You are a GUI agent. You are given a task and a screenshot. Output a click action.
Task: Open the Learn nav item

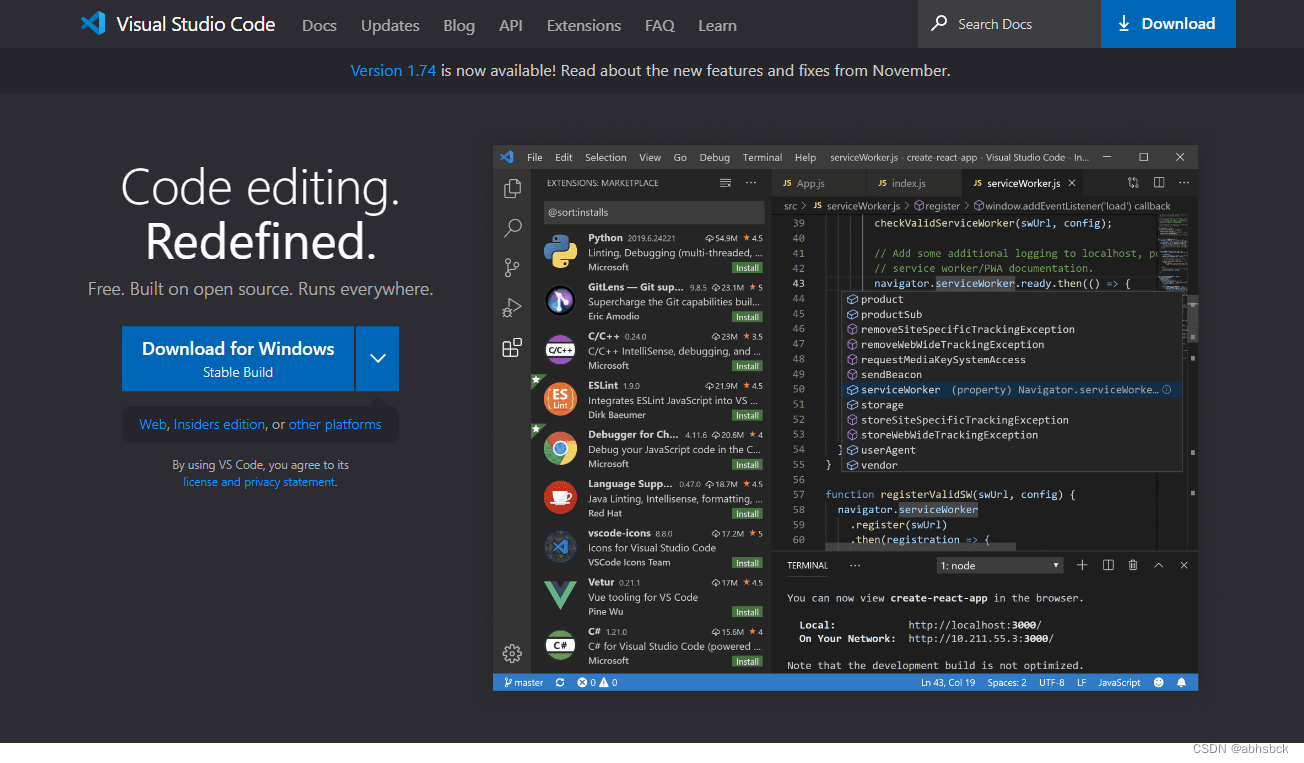(x=717, y=26)
